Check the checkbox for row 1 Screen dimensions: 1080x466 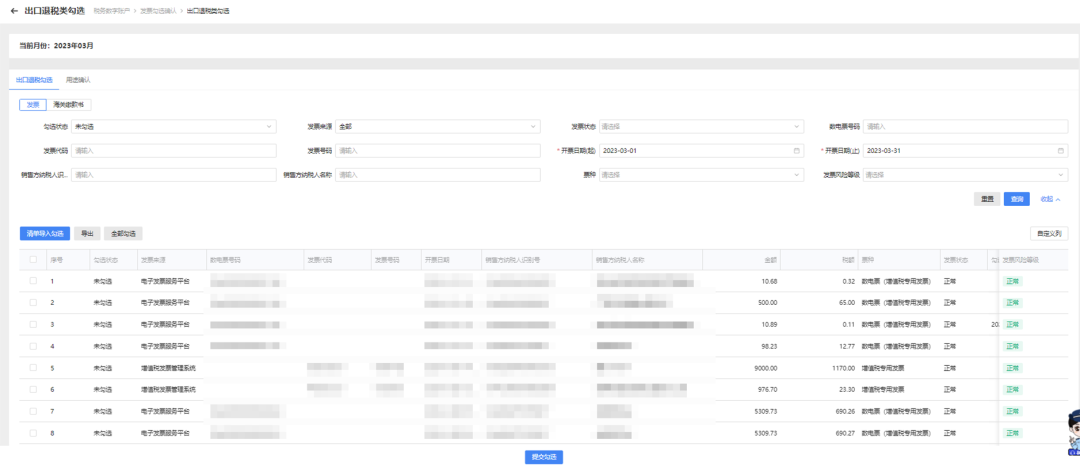click(x=33, y=281)
